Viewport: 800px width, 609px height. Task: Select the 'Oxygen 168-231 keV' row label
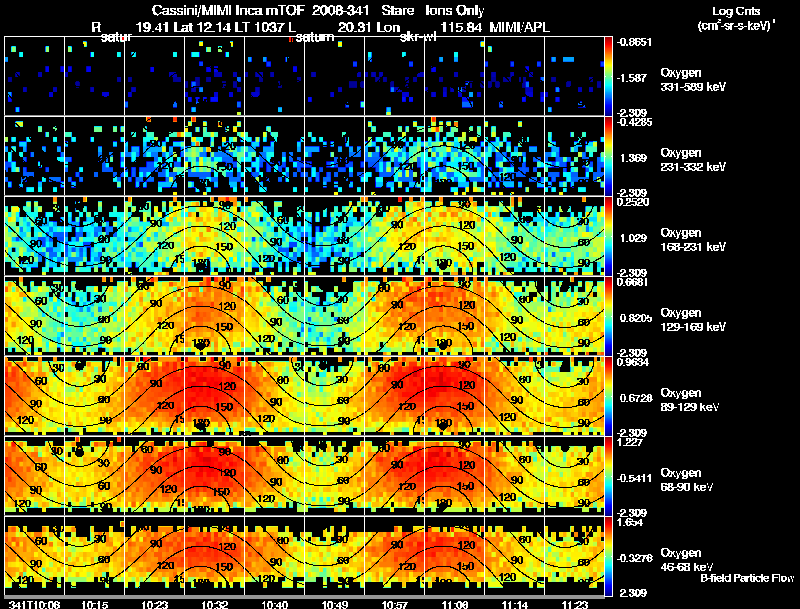[x=693, y=240]
